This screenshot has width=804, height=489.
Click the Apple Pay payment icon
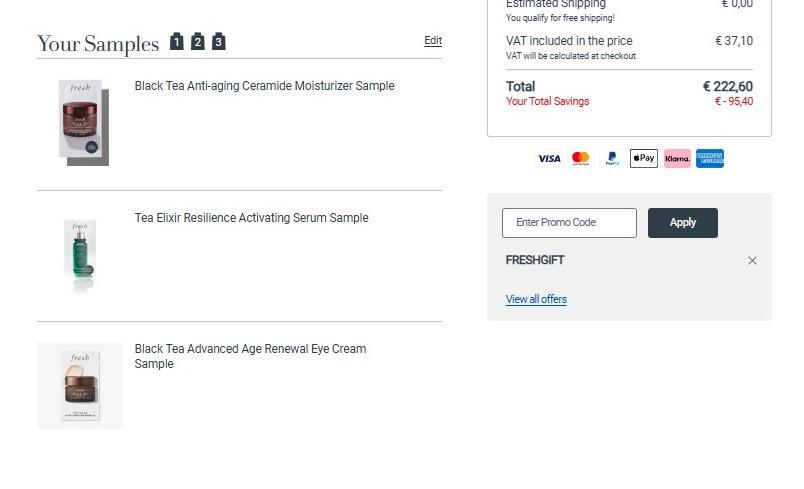click(x=644, y=158)
